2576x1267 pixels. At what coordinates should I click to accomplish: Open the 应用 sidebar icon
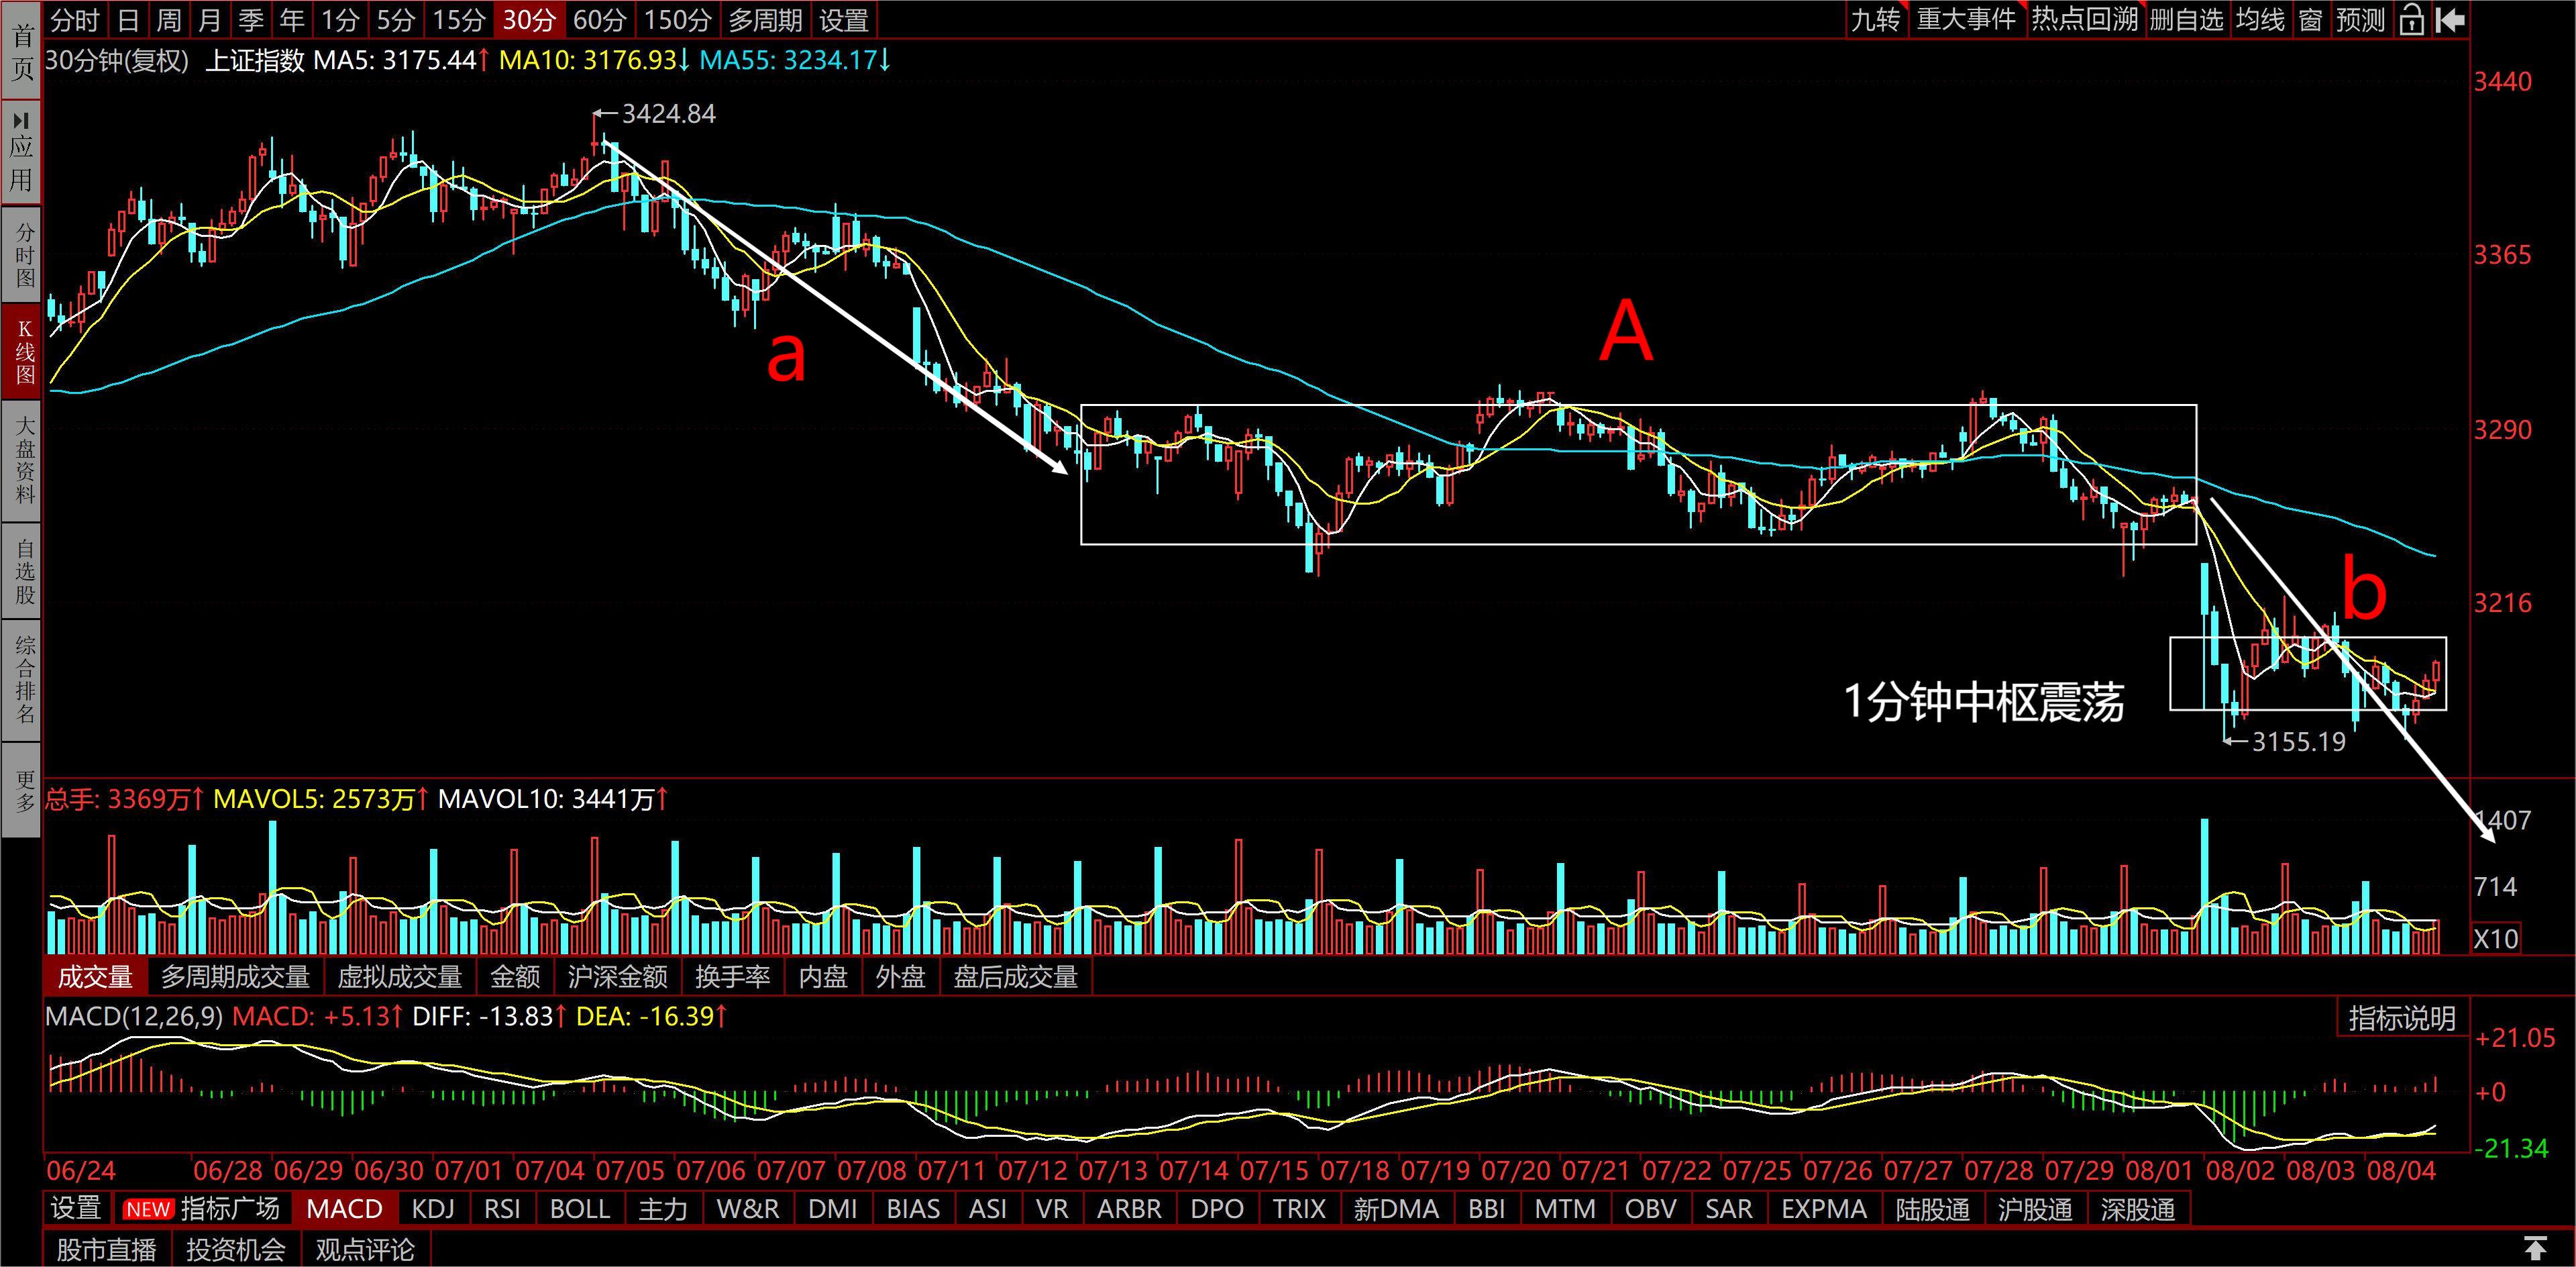pyautogui.click(x=21, y=152)
